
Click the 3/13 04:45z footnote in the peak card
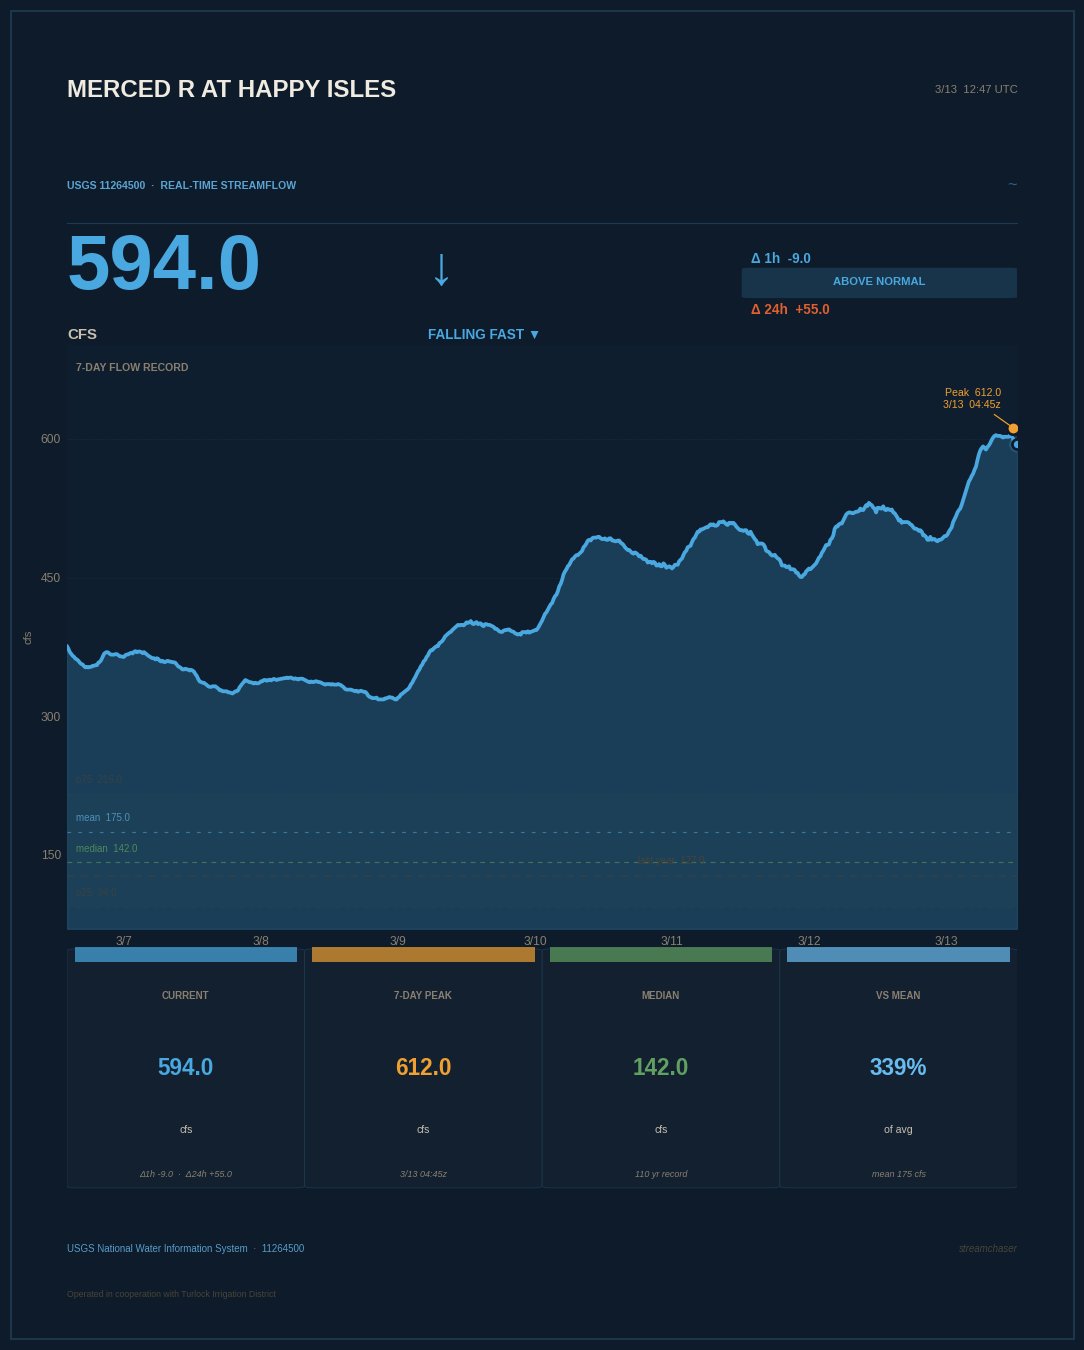pos(423,1174)
